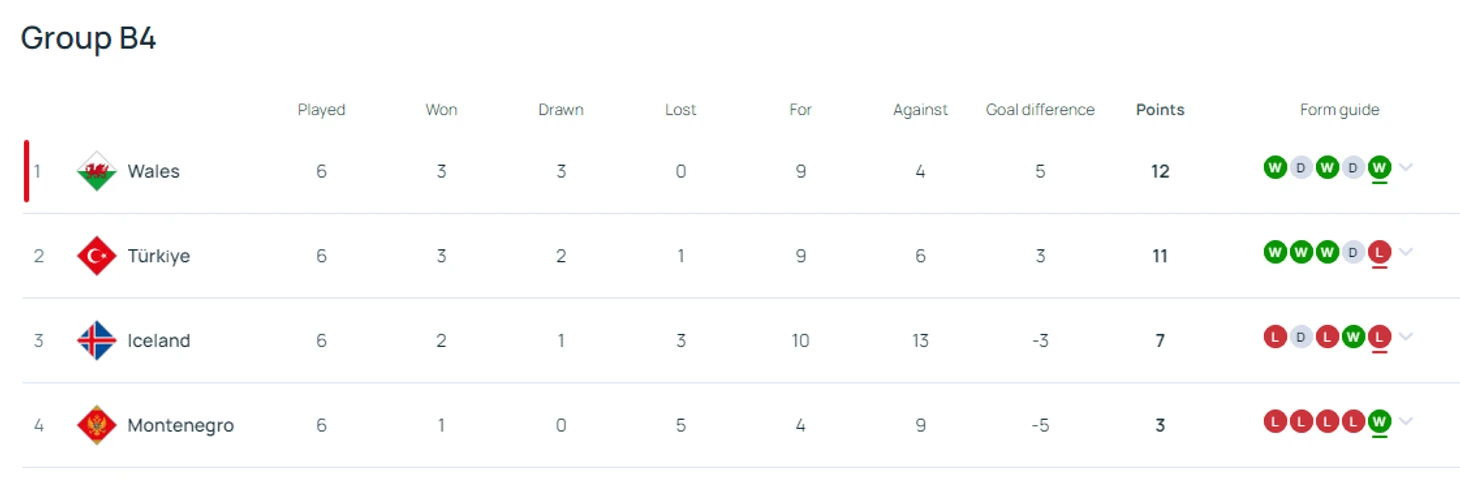Screen dimensions: 1460x490
Task: Expand the Wales row form details
Action: click(x=1406, y=168)
